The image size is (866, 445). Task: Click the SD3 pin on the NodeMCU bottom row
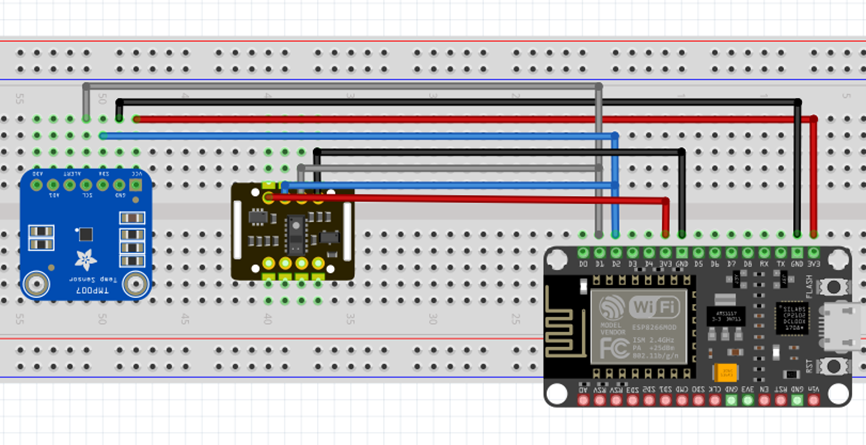(632, 400)
